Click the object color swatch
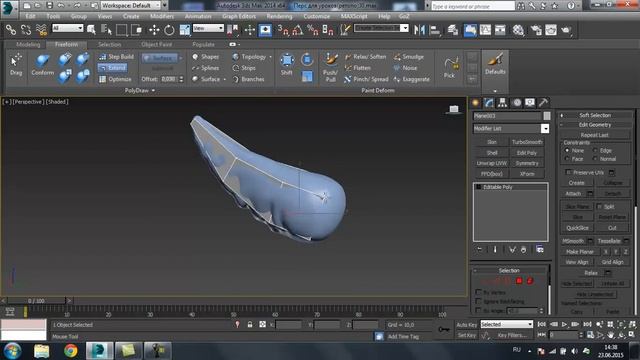This screenshot has width=640, height=360. click(x=547, y=116)
